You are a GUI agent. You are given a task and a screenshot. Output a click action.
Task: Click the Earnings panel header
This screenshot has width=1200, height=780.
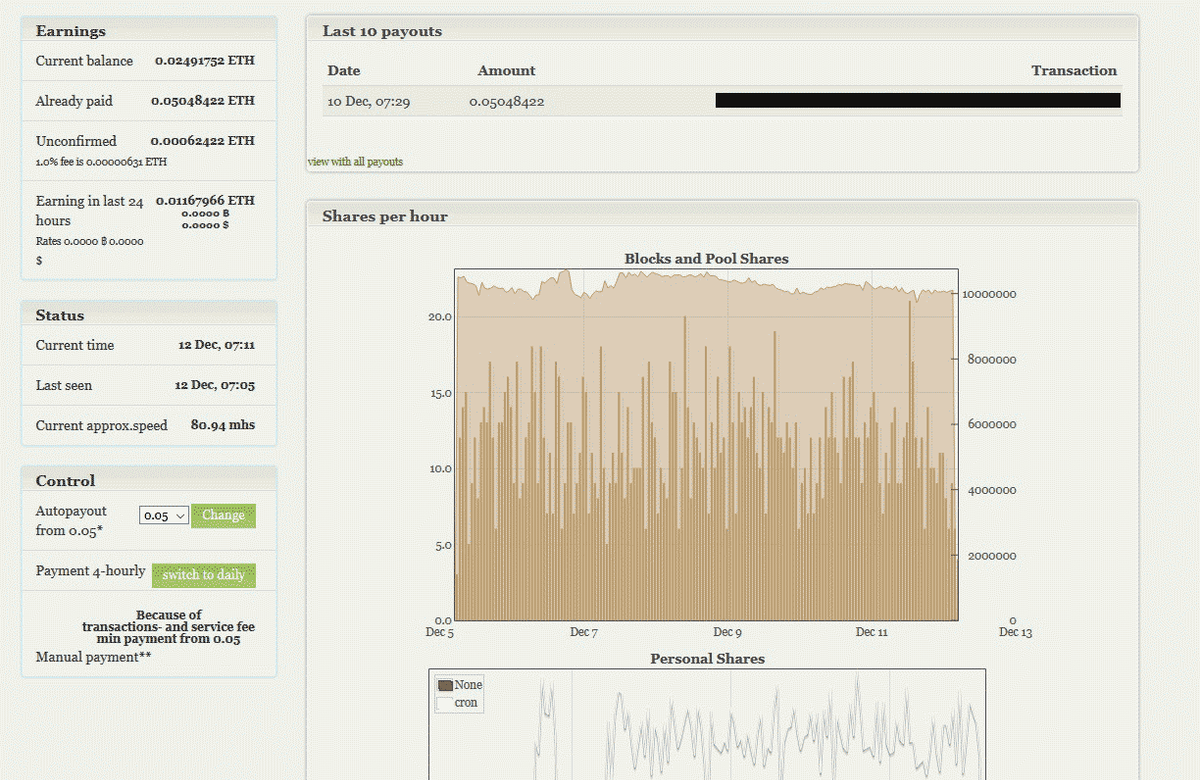pyautogui.click(x=71, y=31)
